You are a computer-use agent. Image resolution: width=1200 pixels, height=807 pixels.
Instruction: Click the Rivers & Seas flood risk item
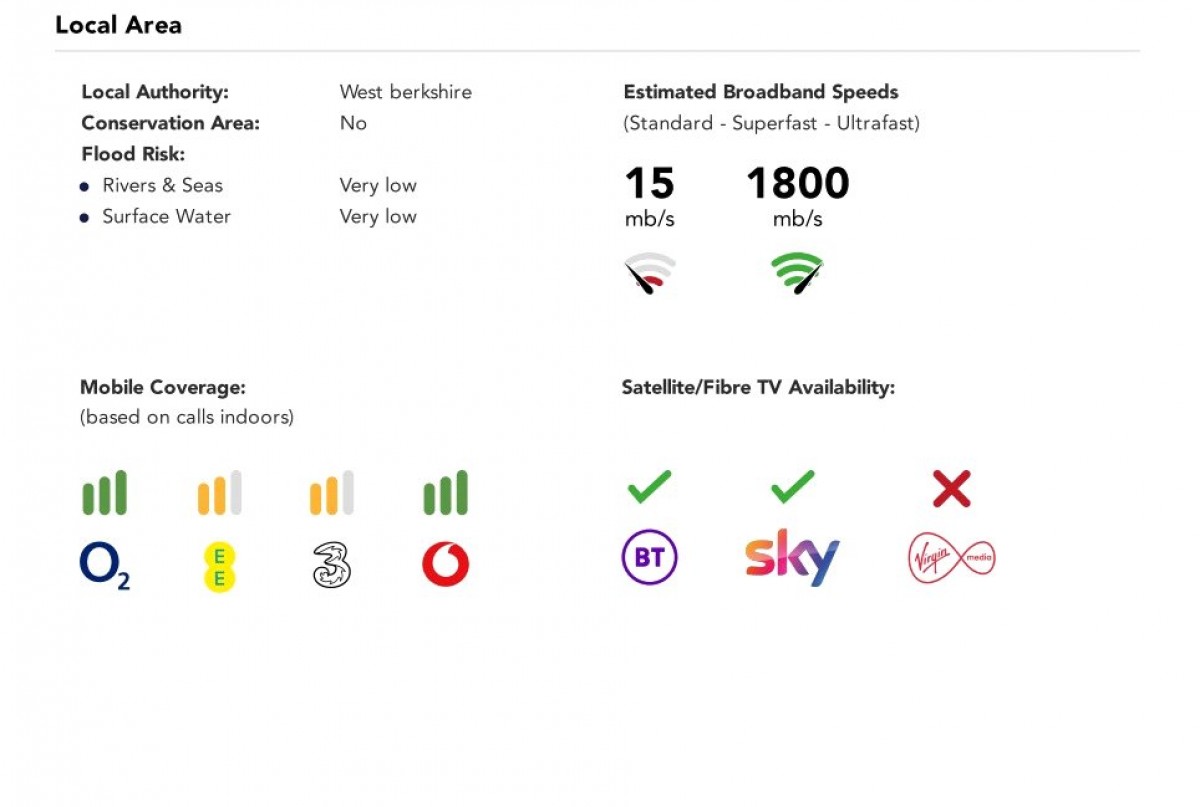point(162,185)
